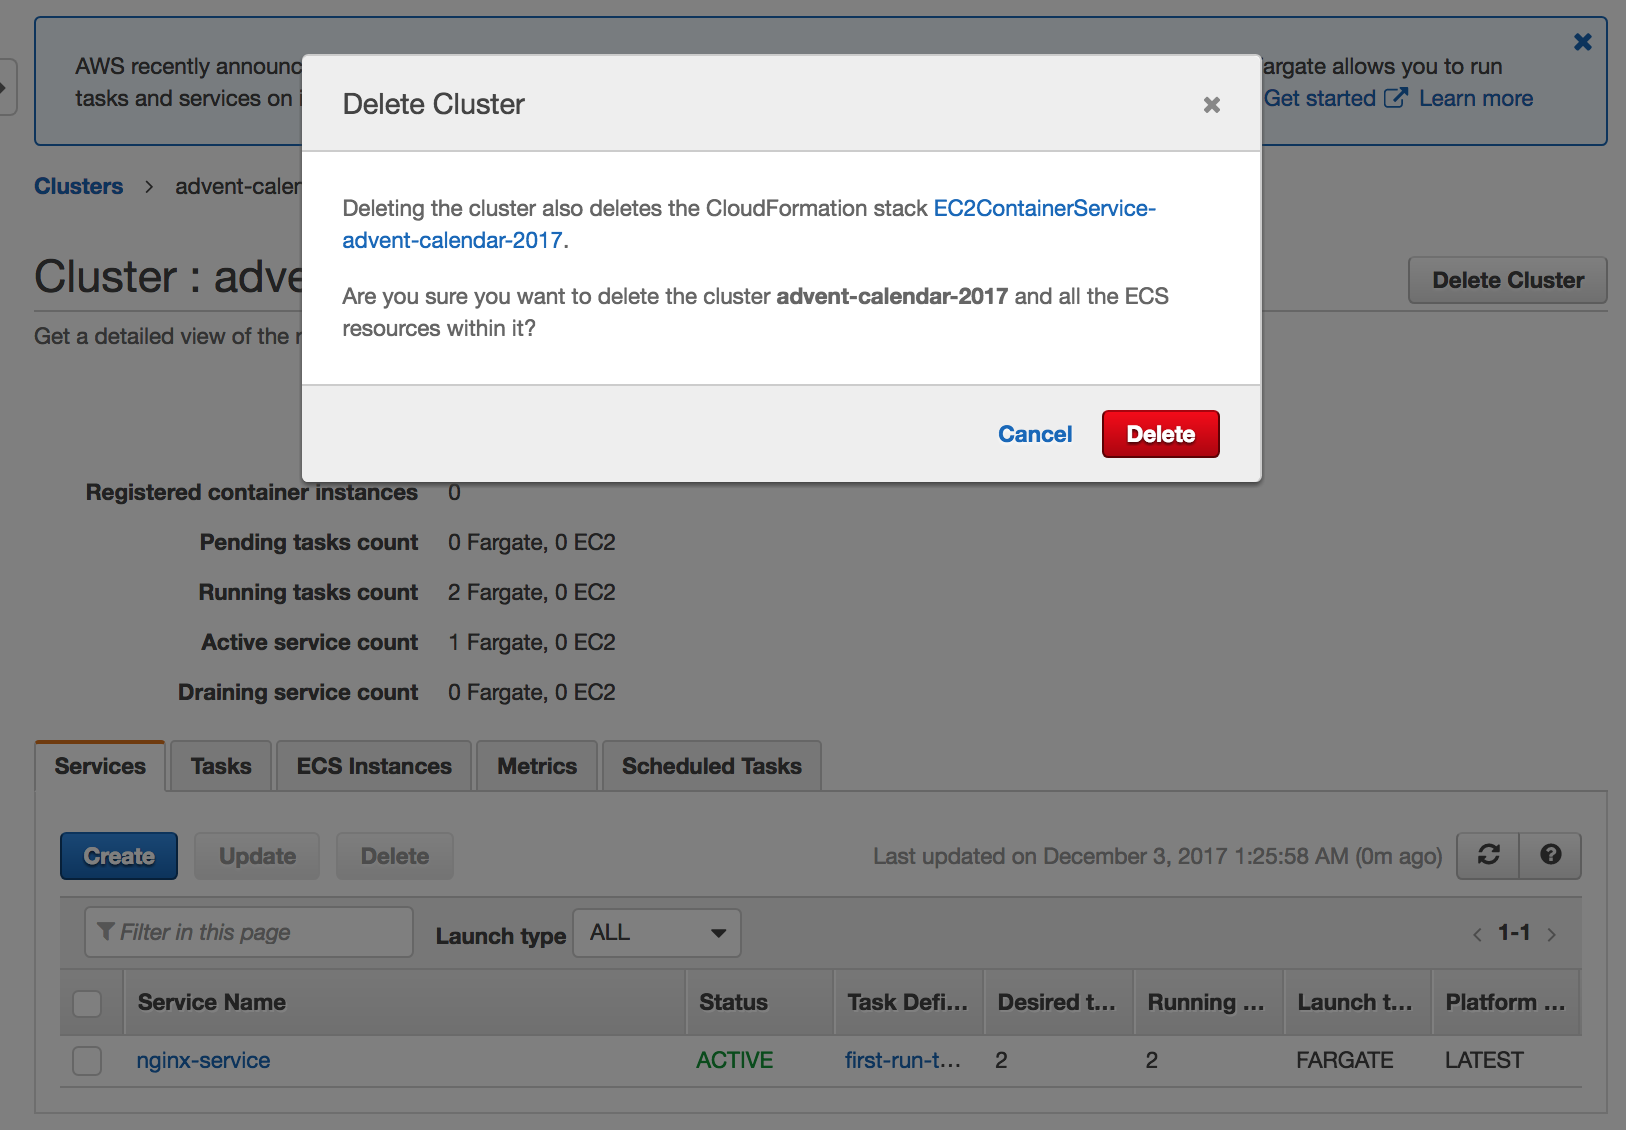Navigate to Clusters breadcrumb

click(x=79, y=186)
